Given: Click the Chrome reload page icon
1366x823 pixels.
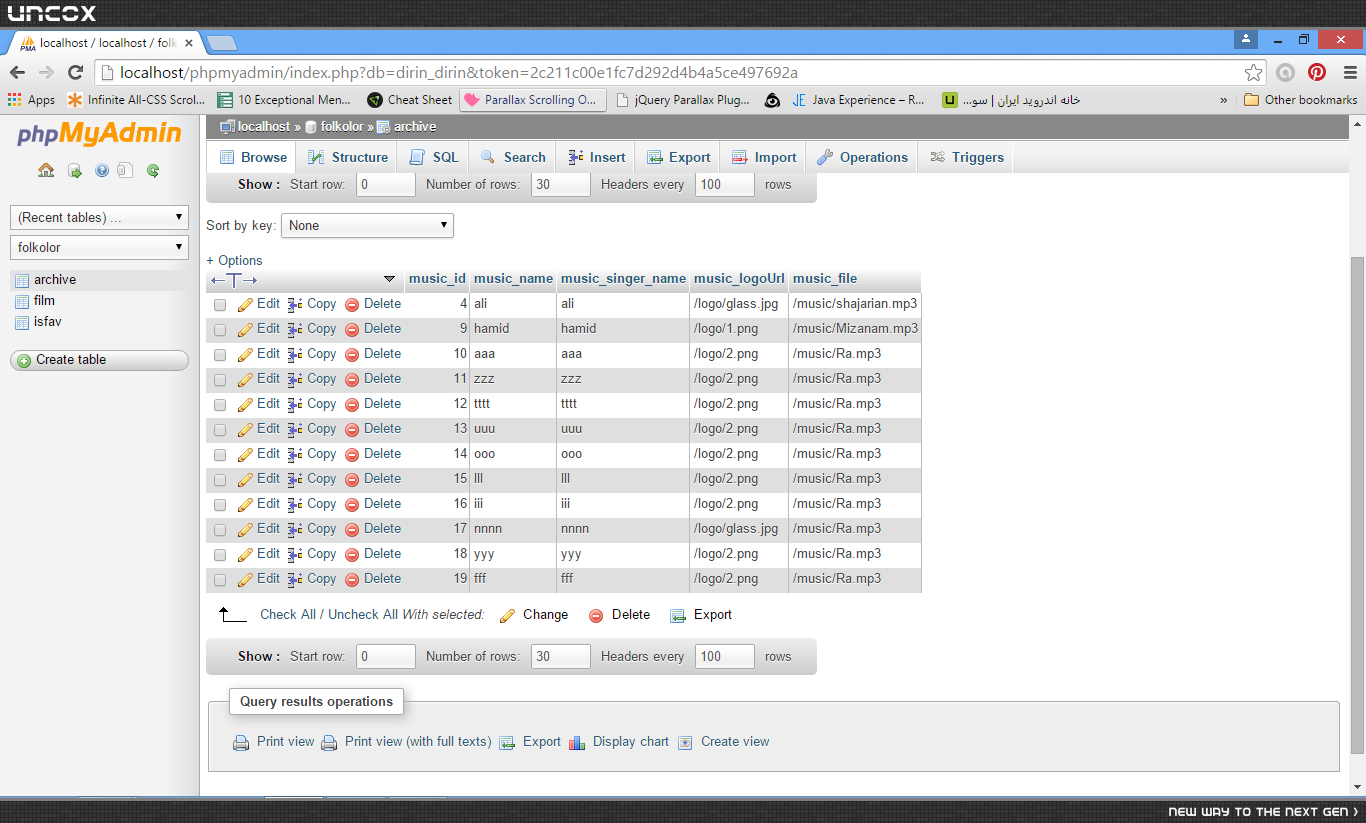Looking at the screenshot, I should click(75, 72).
